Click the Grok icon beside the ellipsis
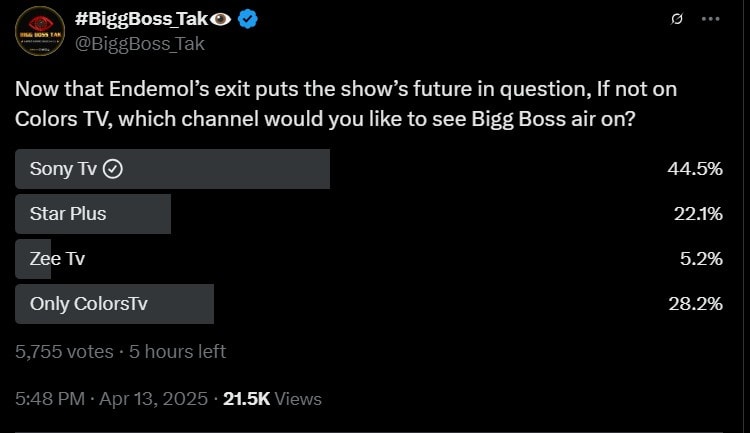Image resolution: width=750 pixels, height=433 pixels. pyautogui.click(x=677, y=20)
